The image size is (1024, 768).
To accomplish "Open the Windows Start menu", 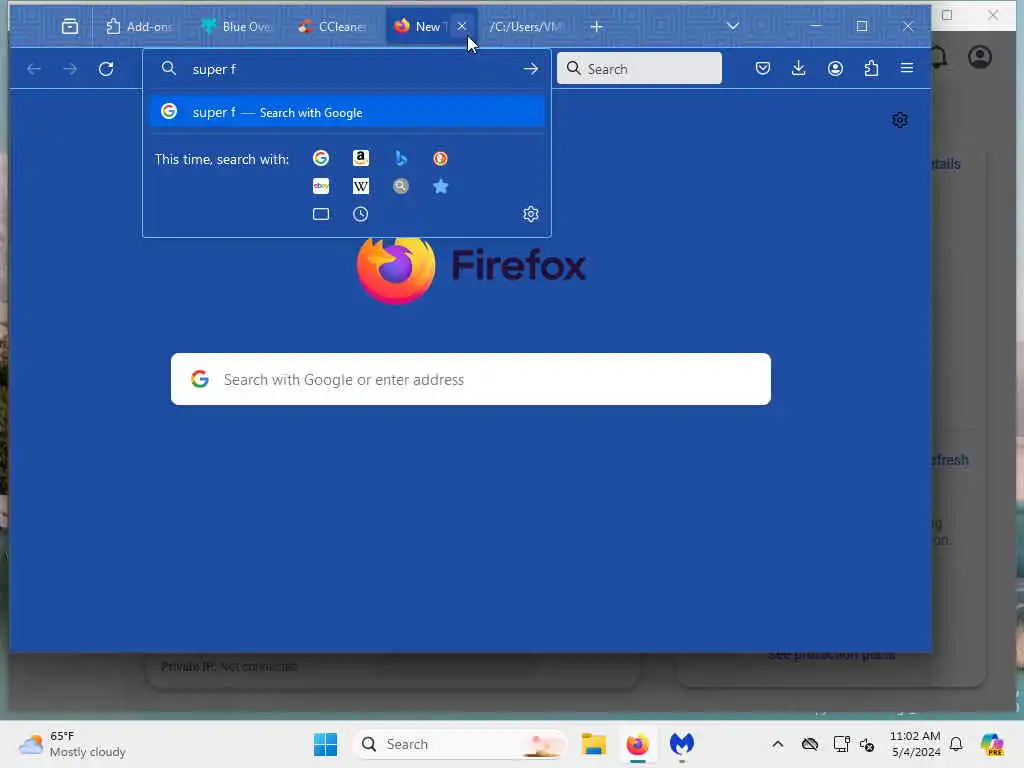I will pos(325,744).
